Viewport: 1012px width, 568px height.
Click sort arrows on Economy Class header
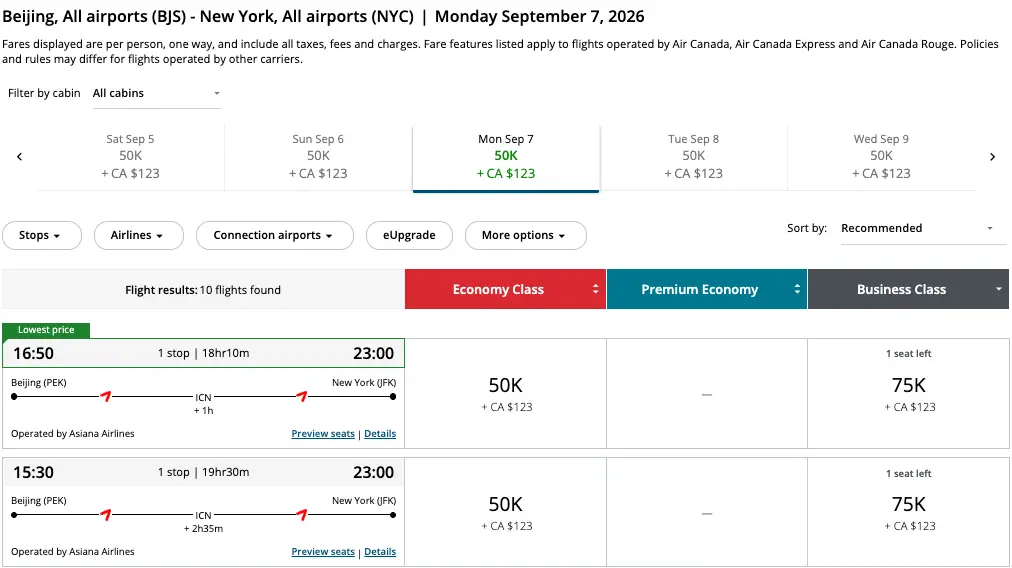click(x=596, y=290)
